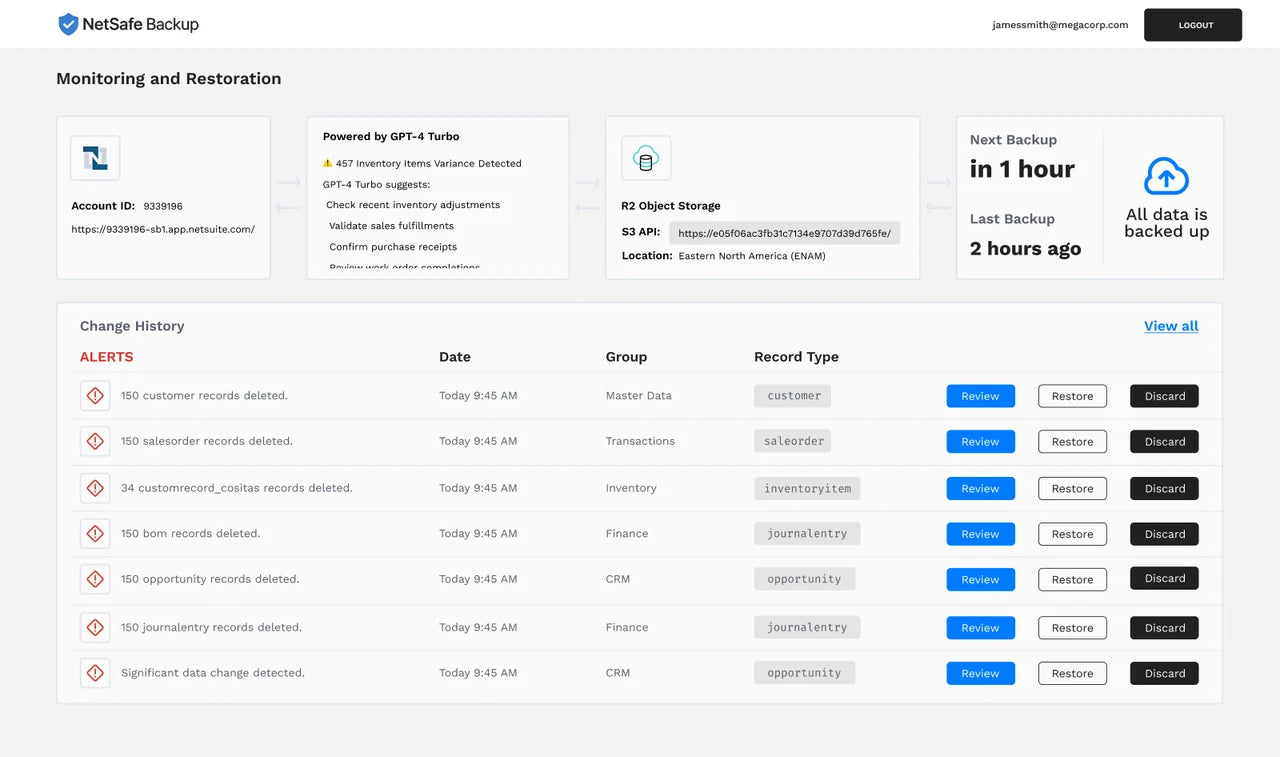This screenshot has width=1280, height=757.
Task: Click 'Check recent inventory adjustments' suggestion
Action: (413, 205)
